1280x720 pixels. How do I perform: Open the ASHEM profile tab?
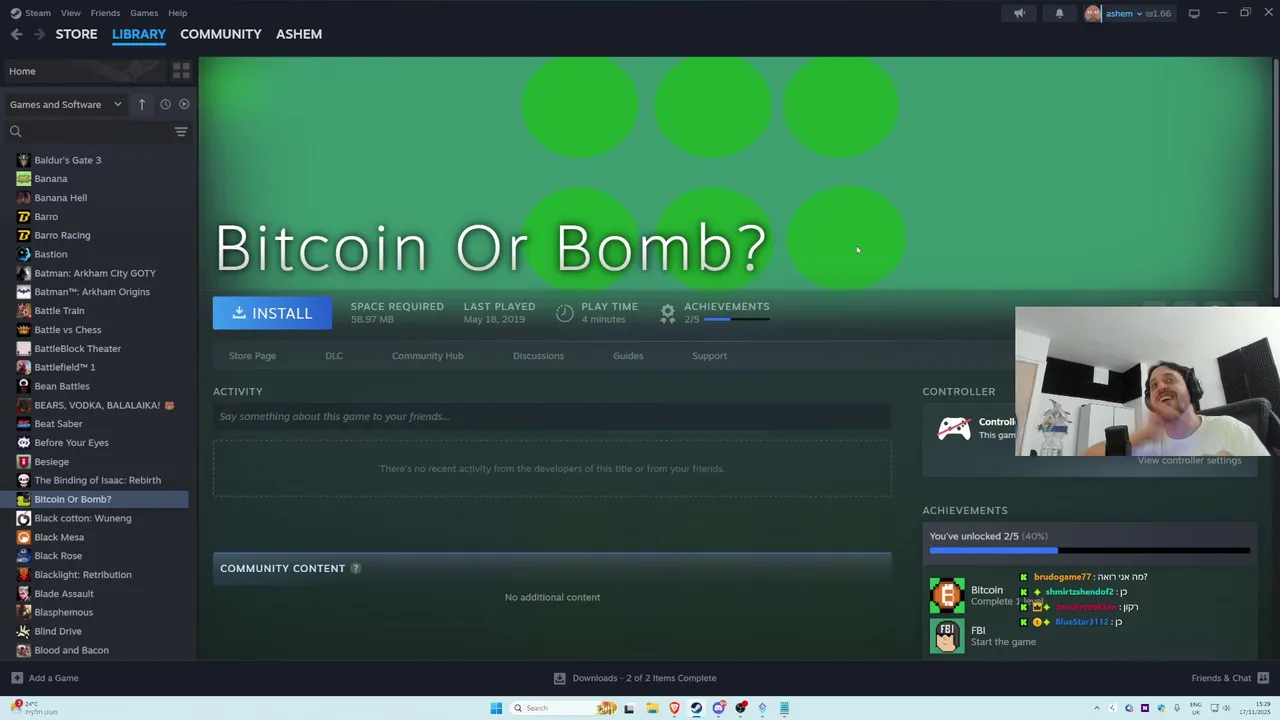(299, 34)
